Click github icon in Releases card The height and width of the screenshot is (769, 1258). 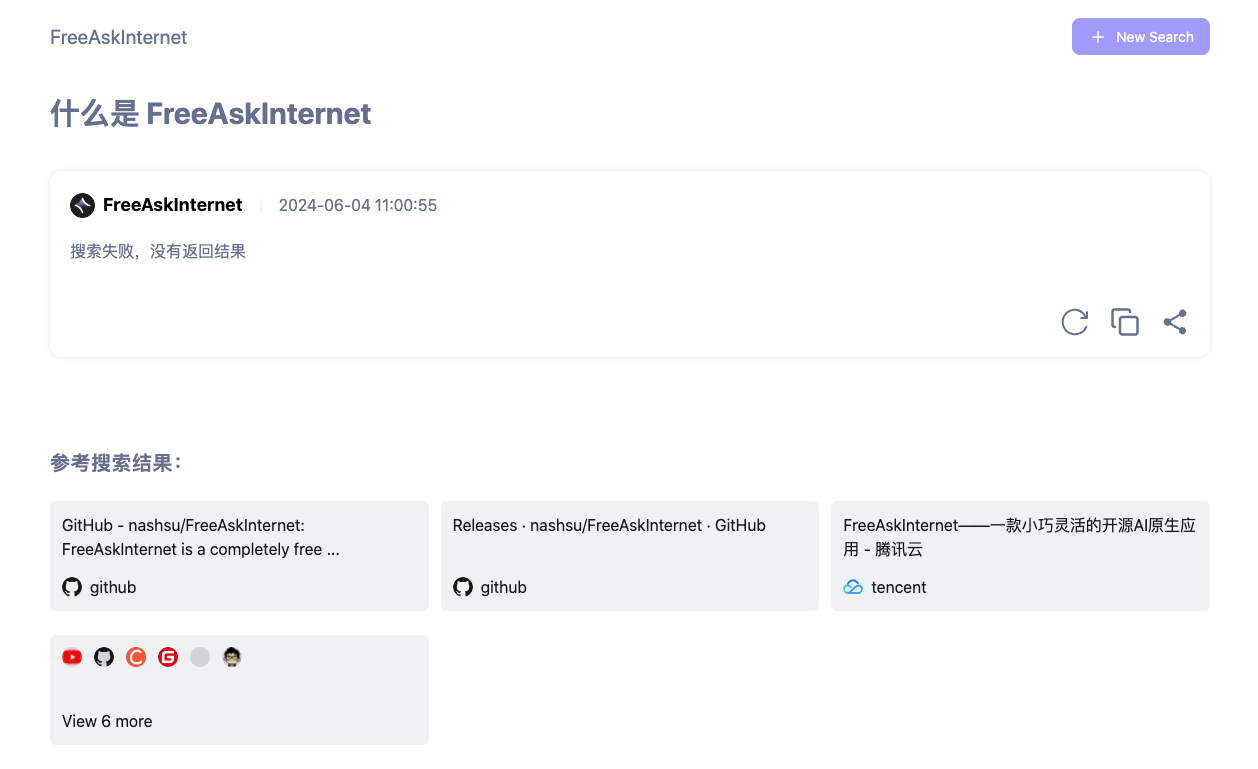pyautogui.click(x=463, y=587)
